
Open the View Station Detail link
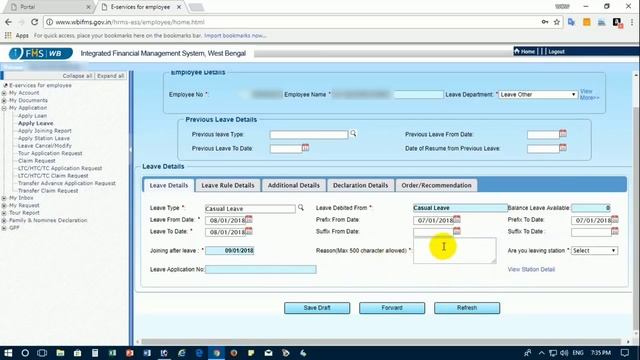[x=531, y=269]
